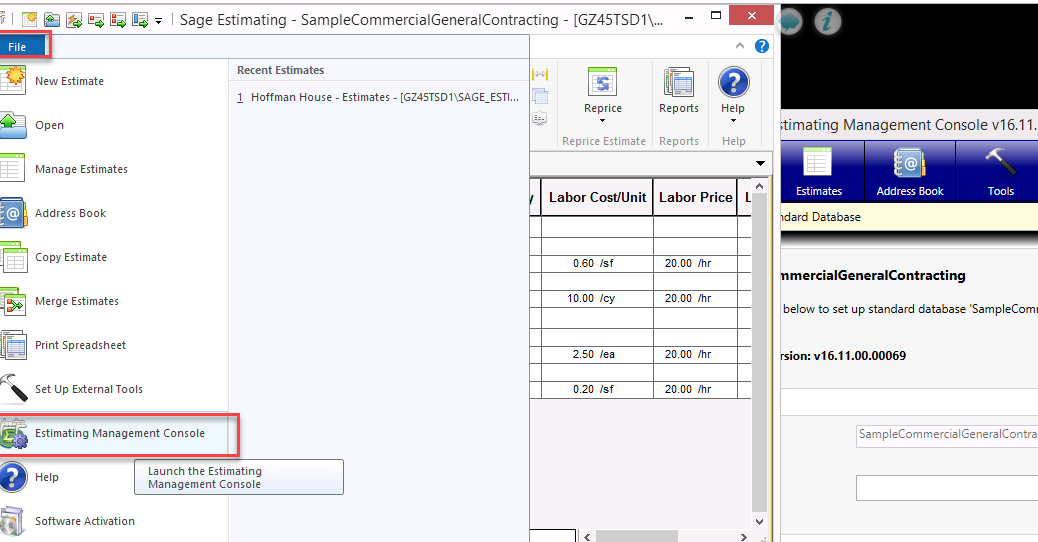
Task: Select the 2.50 /ea labor cost cell
Action: 597,355
